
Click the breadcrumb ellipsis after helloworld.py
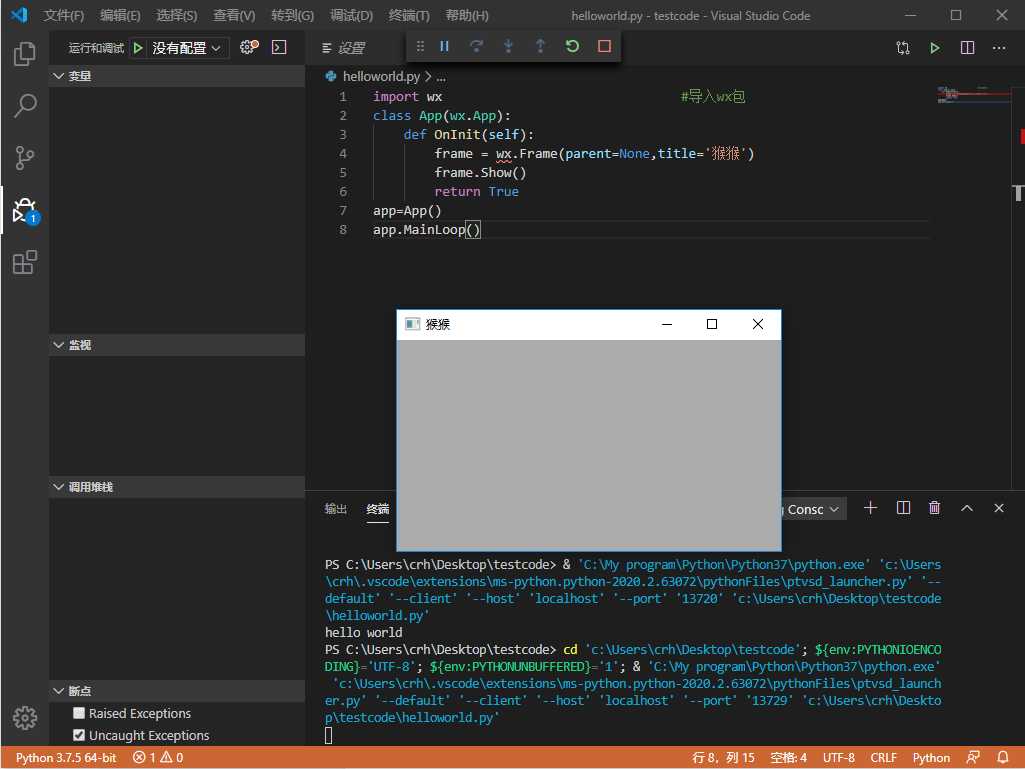pyautogui.click(x=441, y=77)
